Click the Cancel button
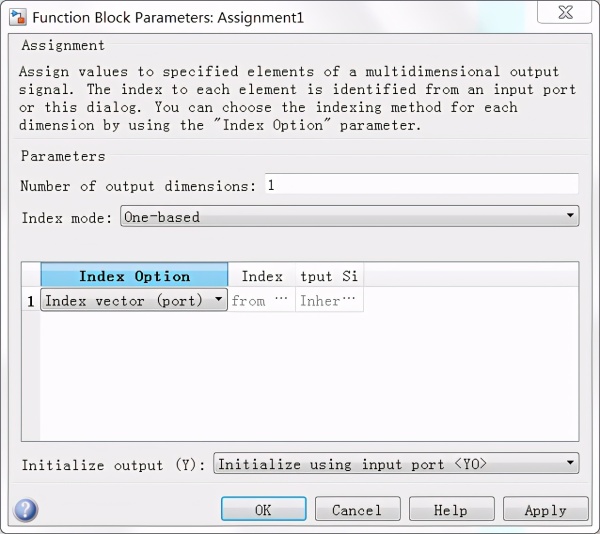The width and height of the screenshot is (600, 534). tap(357, 509)
